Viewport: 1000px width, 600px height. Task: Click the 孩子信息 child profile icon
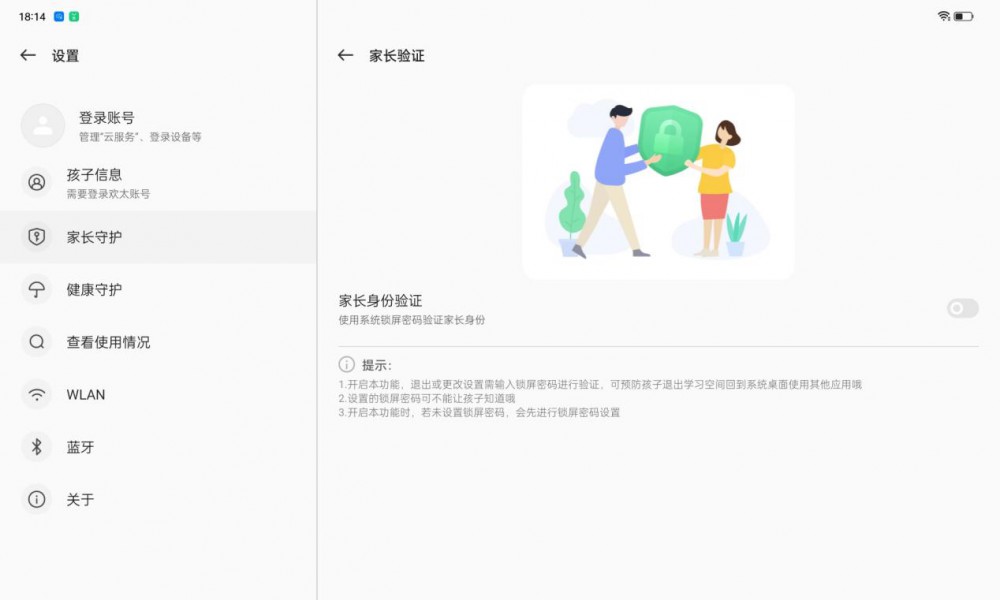tap(36, 183)
